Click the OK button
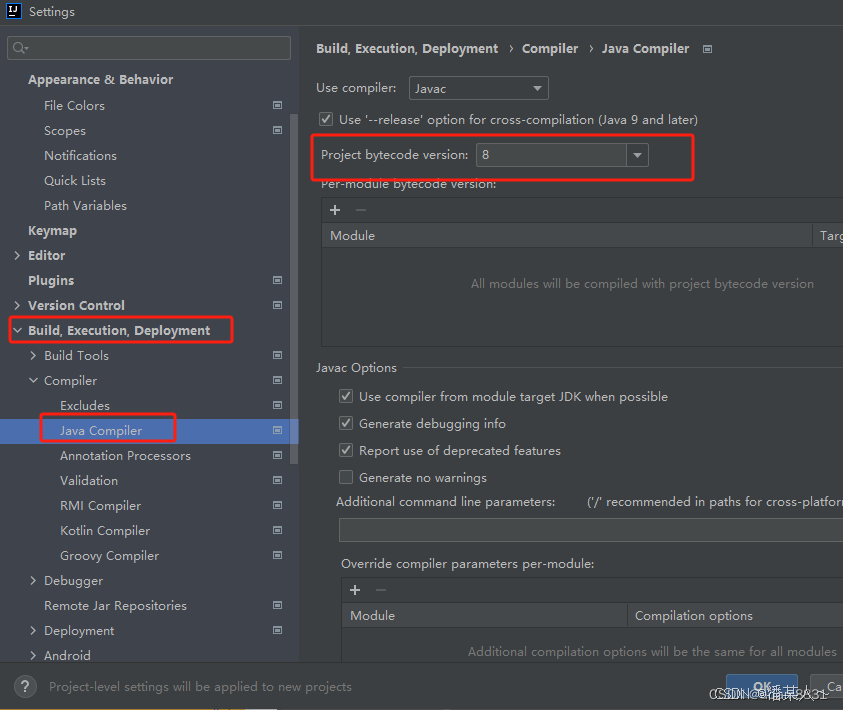This screenshot has height=710, width=843. point(762,686)
